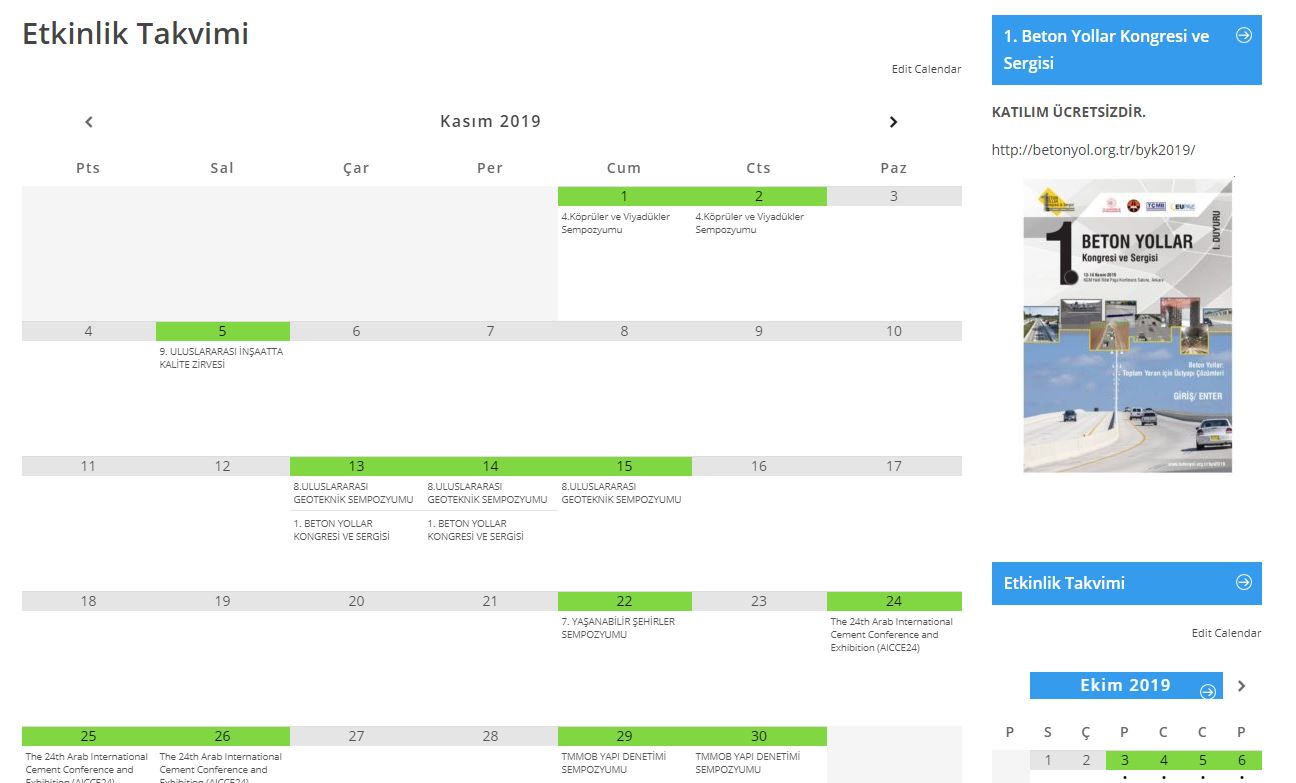This screenshot has width=1296, height=783.
Task: Click Kasım 2019 month title
Action: tap(490, 122)
